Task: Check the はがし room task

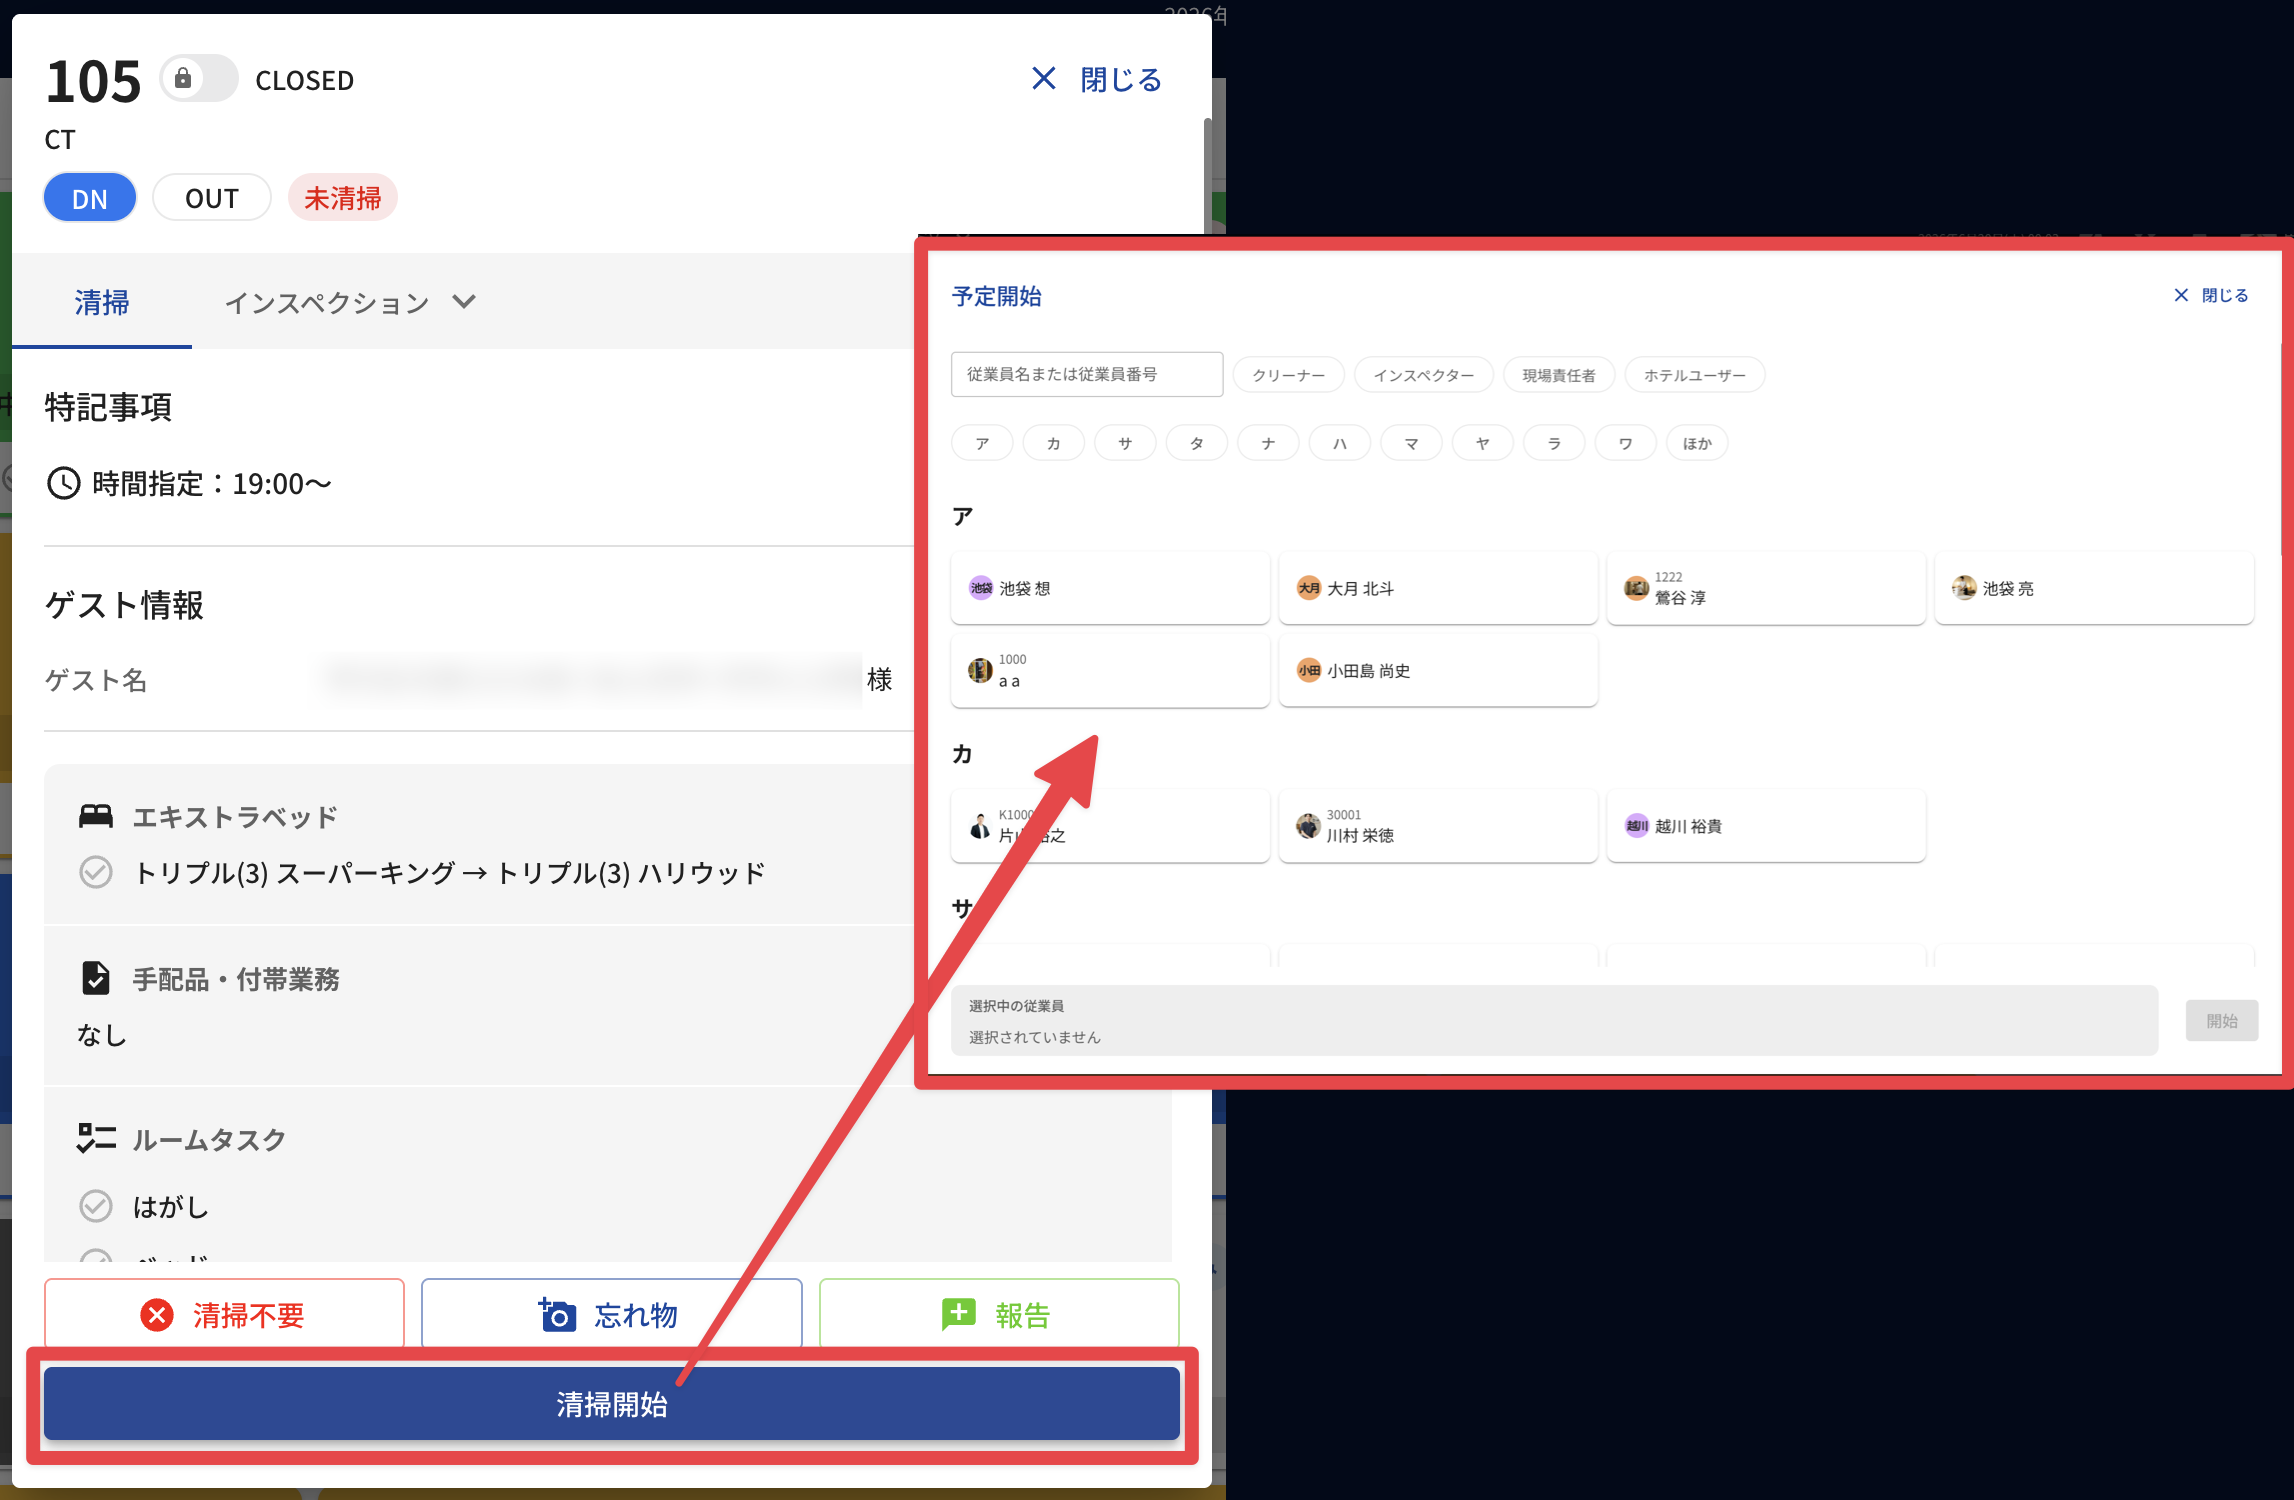Action: [x=96, y=1206]
